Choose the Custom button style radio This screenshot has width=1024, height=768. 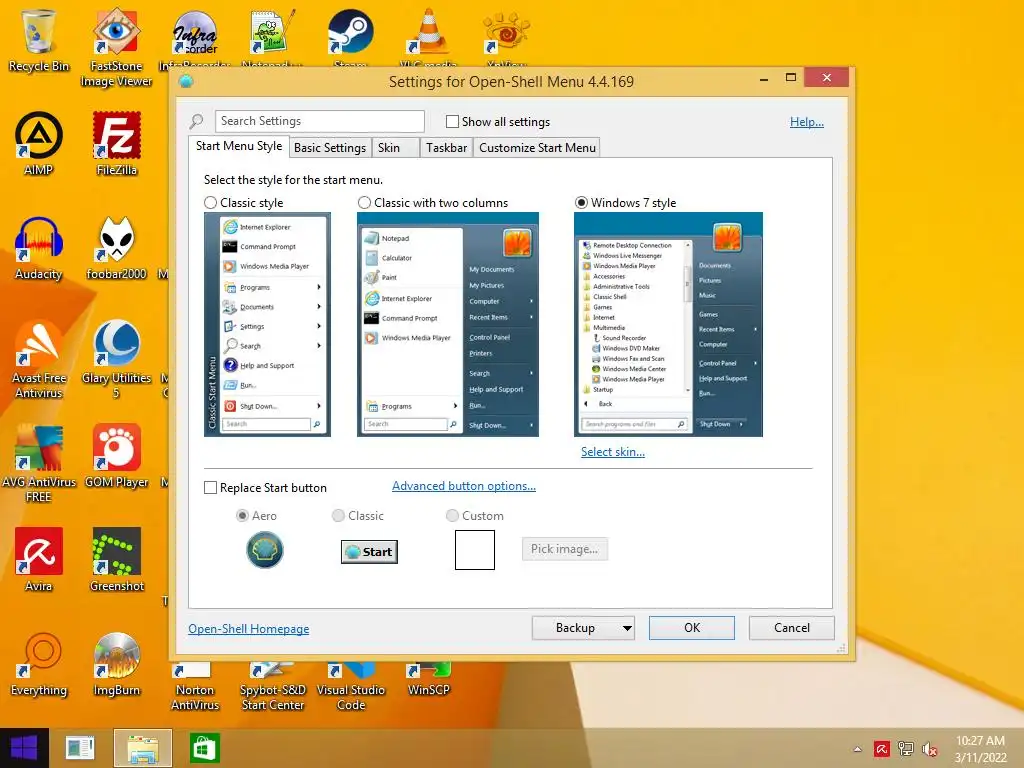click(452, 515)
